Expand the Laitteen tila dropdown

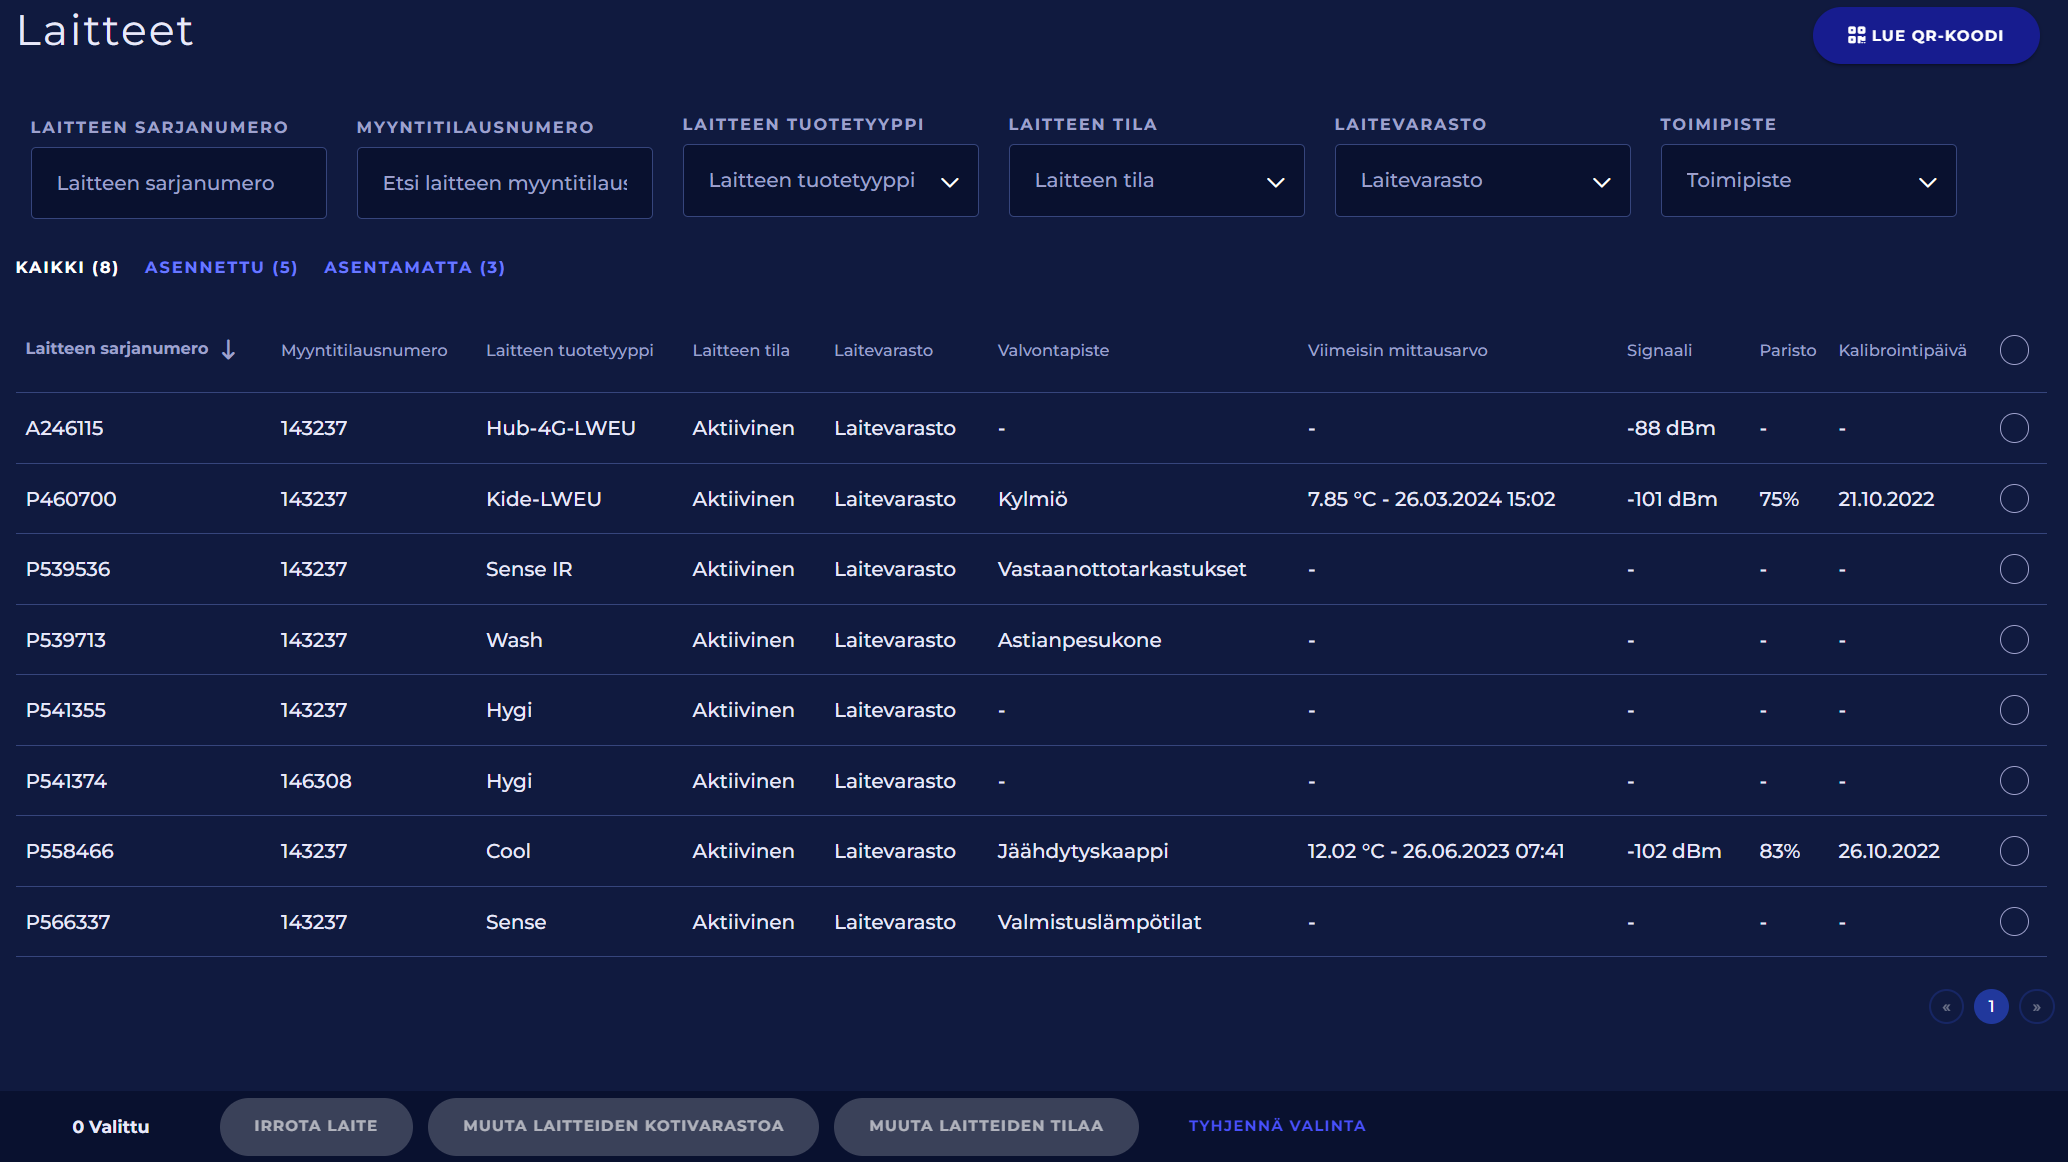click(1156, 181)
